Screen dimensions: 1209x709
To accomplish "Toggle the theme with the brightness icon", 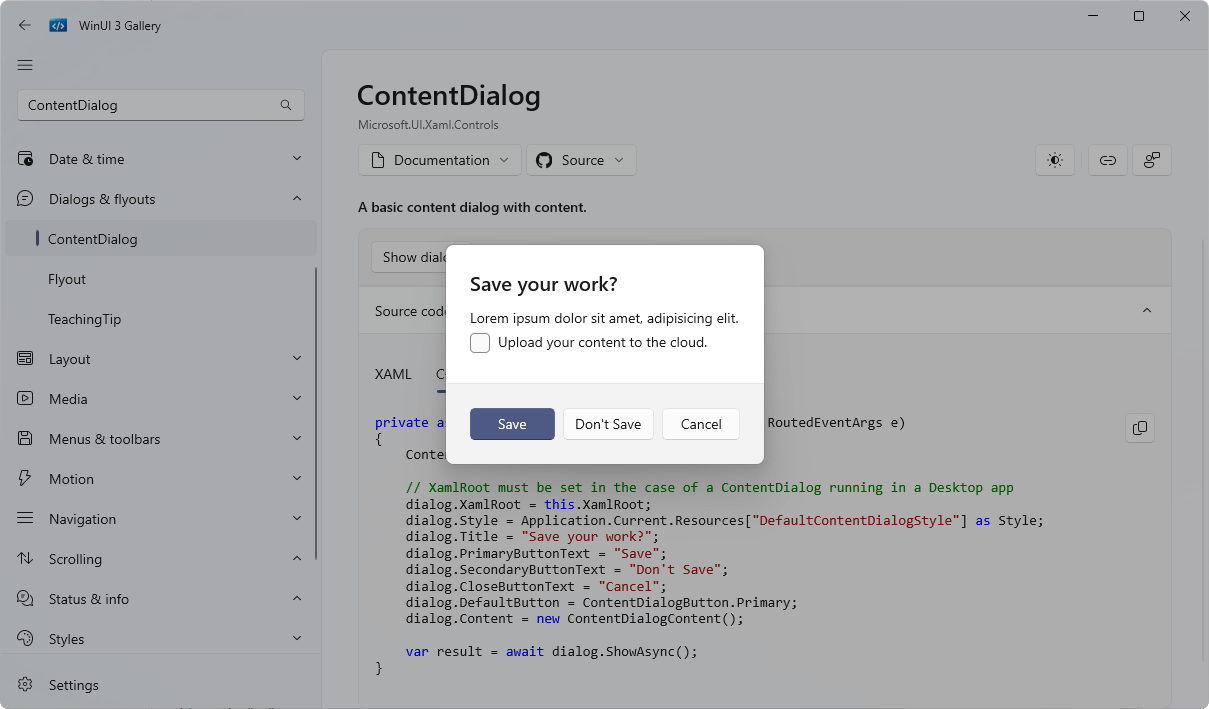I will click(1055, 160).
